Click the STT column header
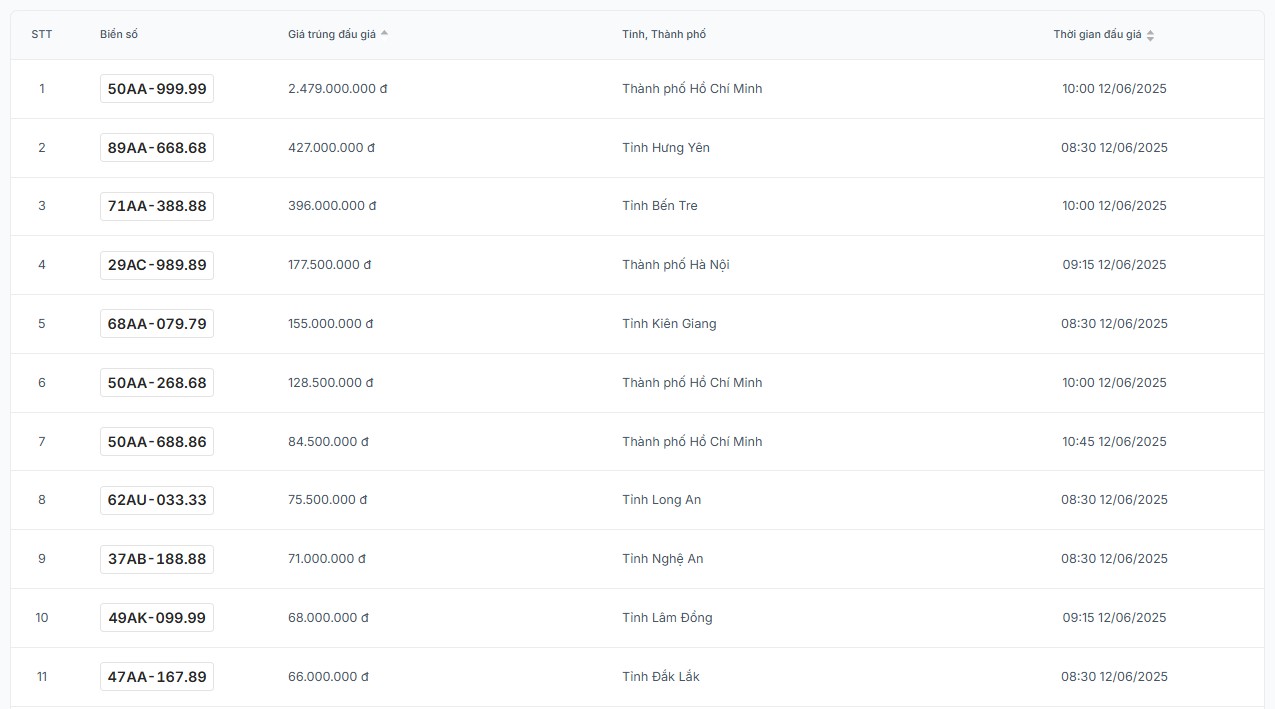The image size is (1275, 709). pyautogui.click(x=42, y=35)
